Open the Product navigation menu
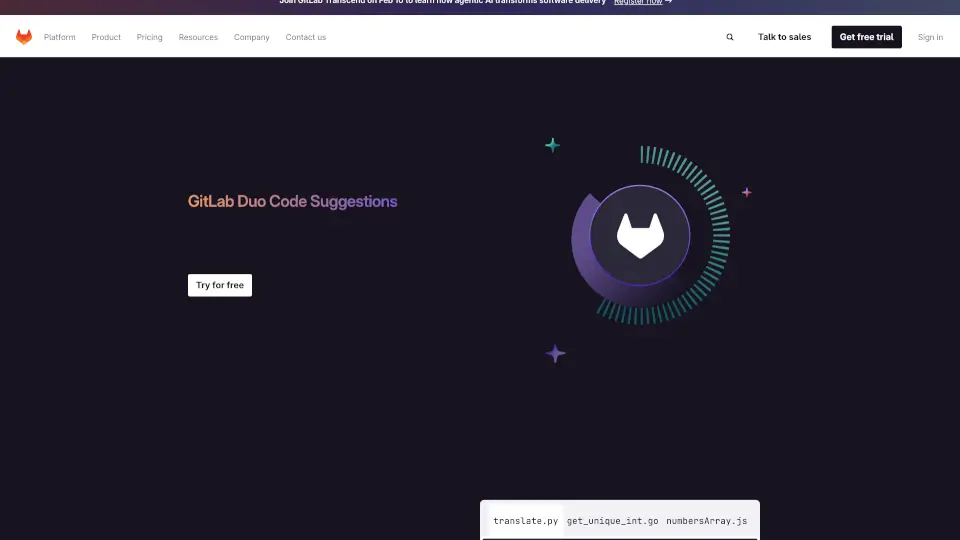 [106, 37]
